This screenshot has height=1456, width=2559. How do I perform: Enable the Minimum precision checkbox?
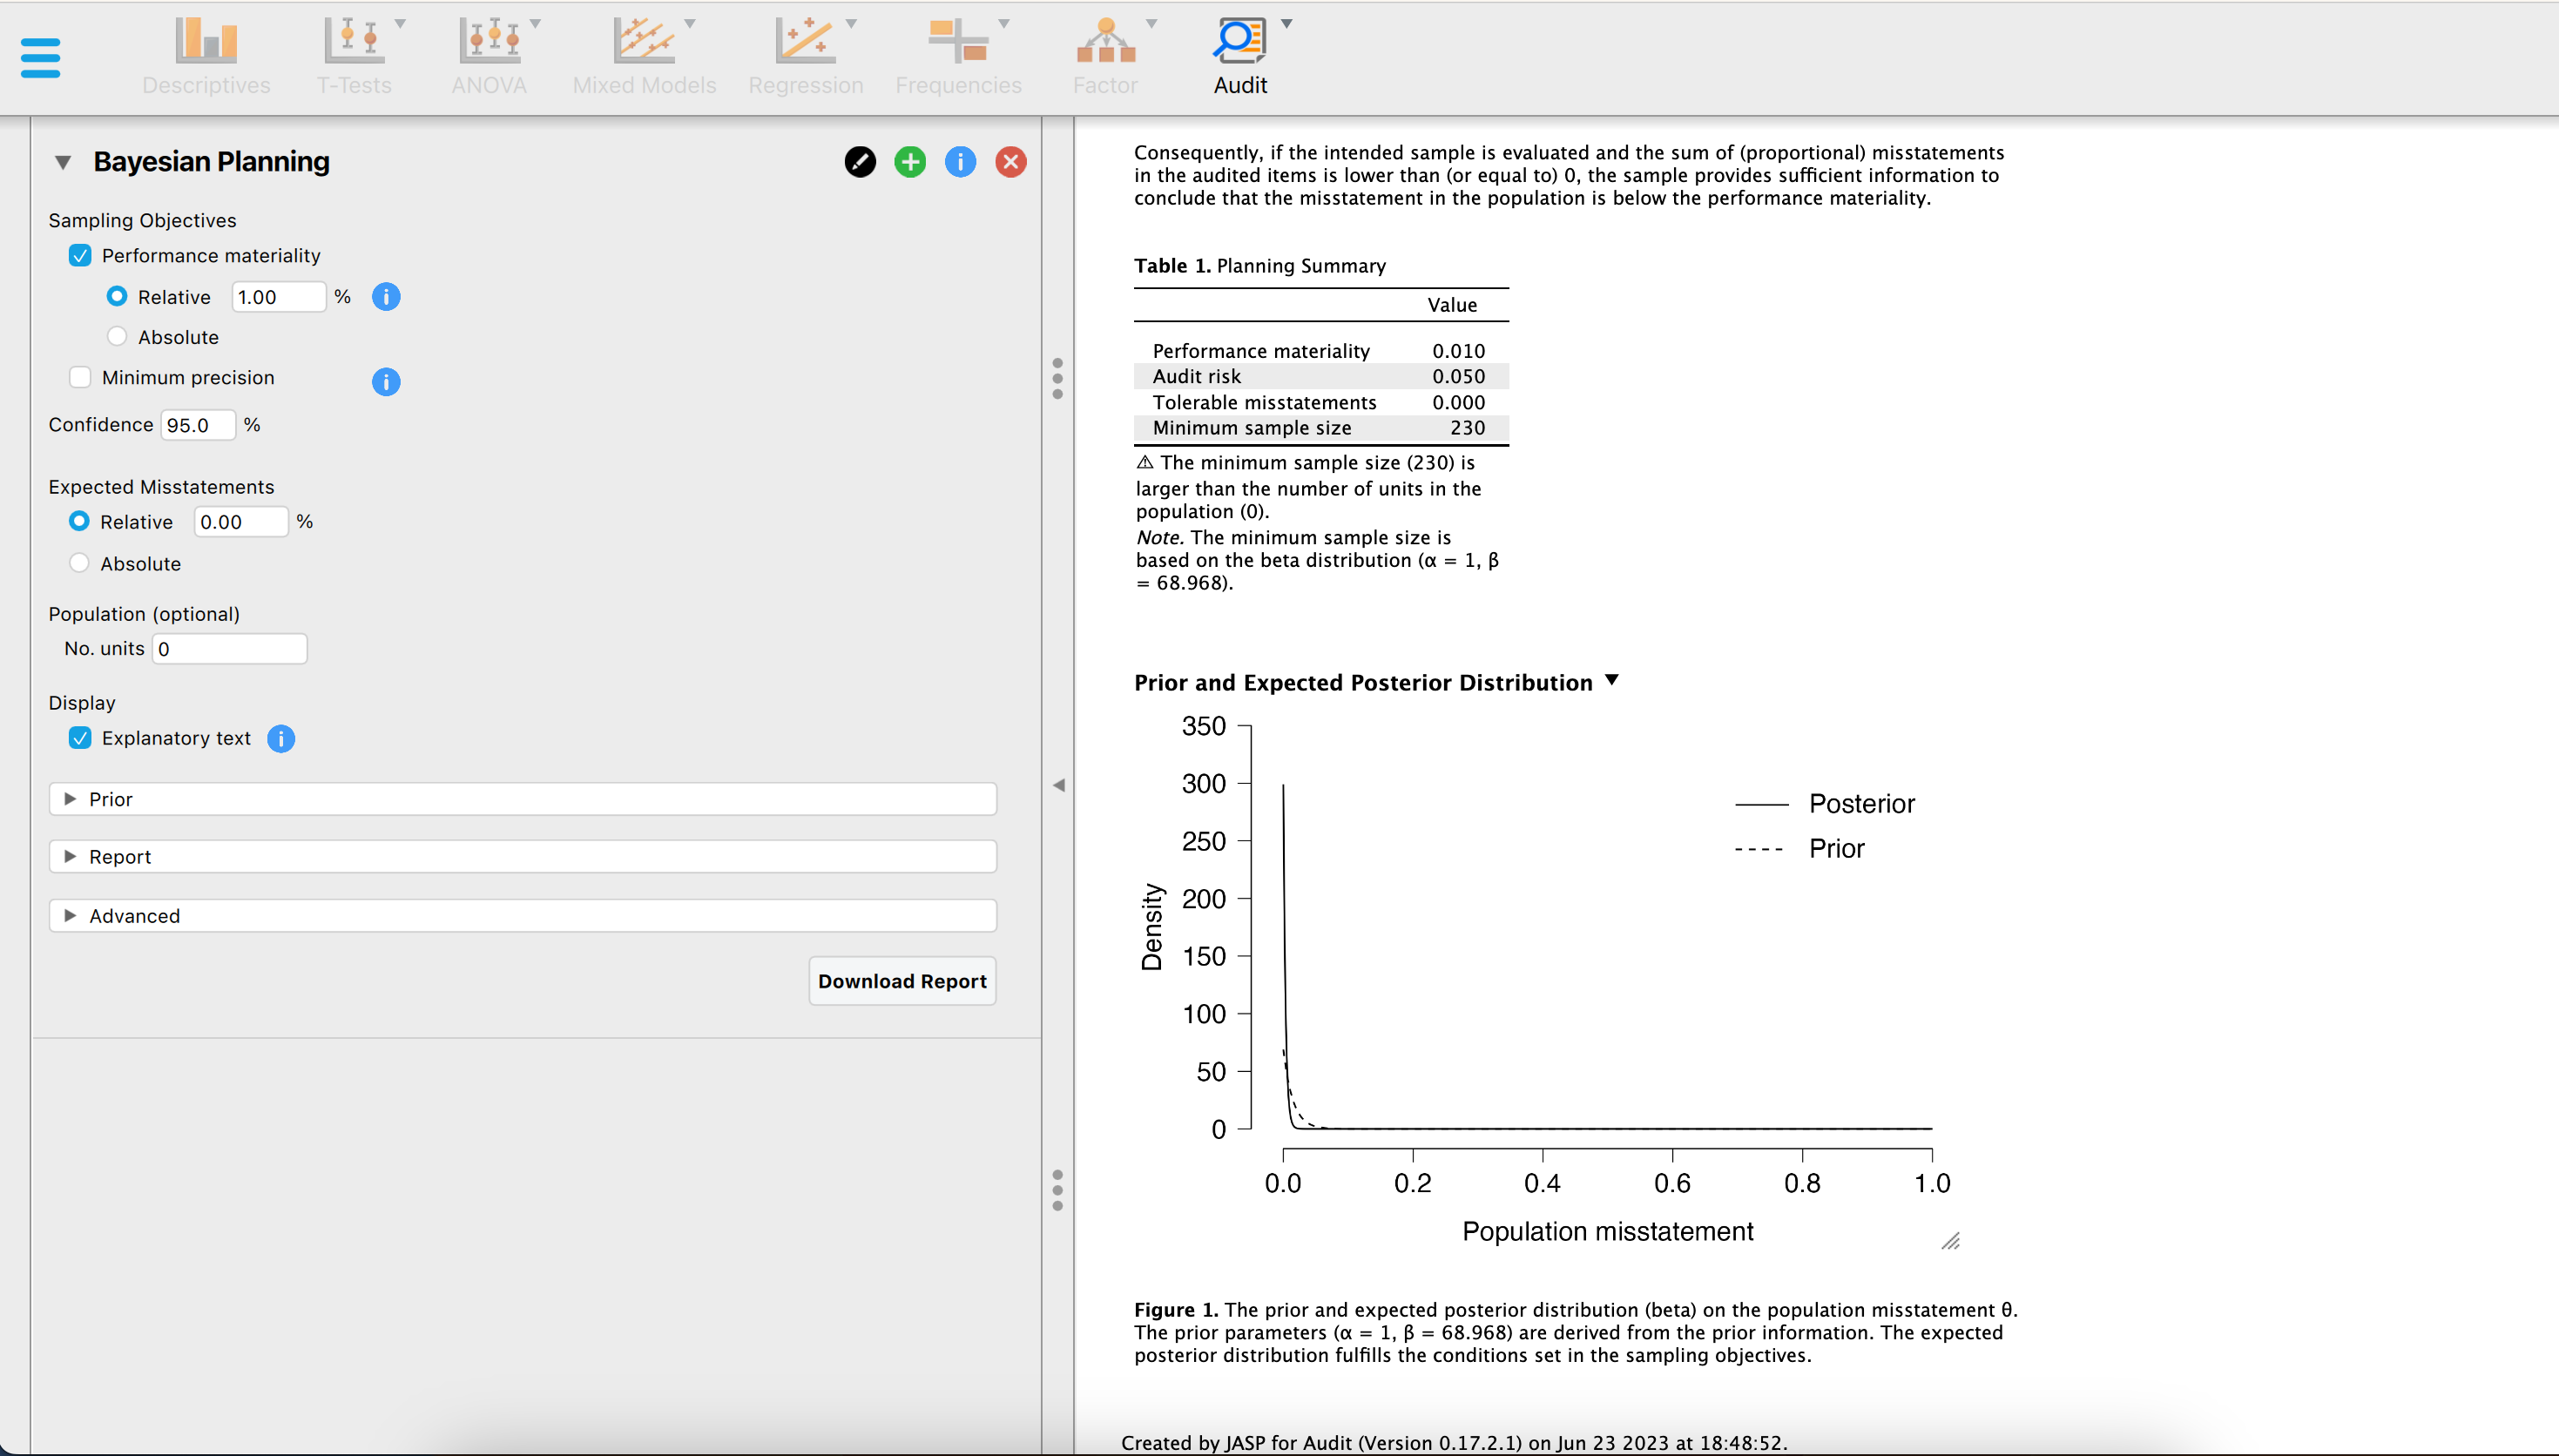[80, 378]
